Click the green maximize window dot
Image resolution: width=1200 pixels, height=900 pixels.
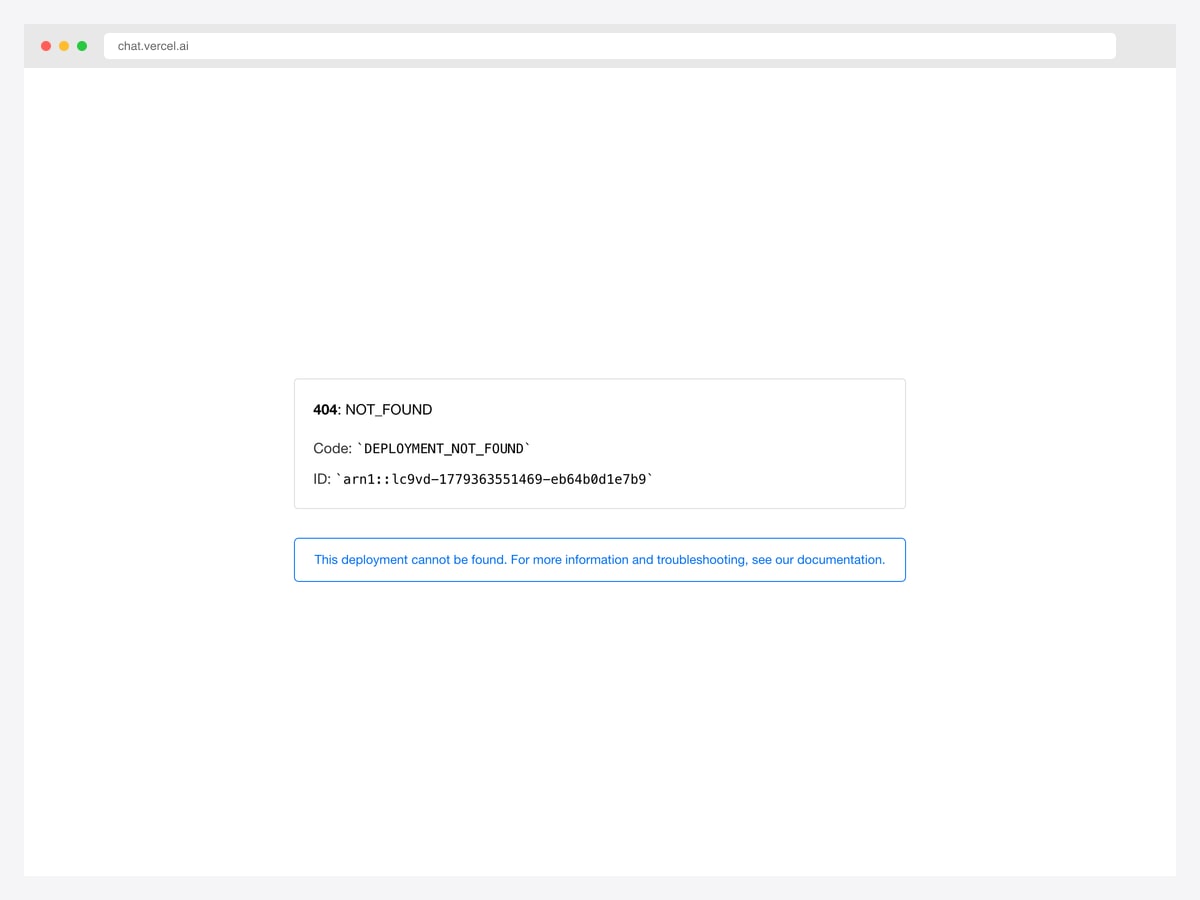82,46
